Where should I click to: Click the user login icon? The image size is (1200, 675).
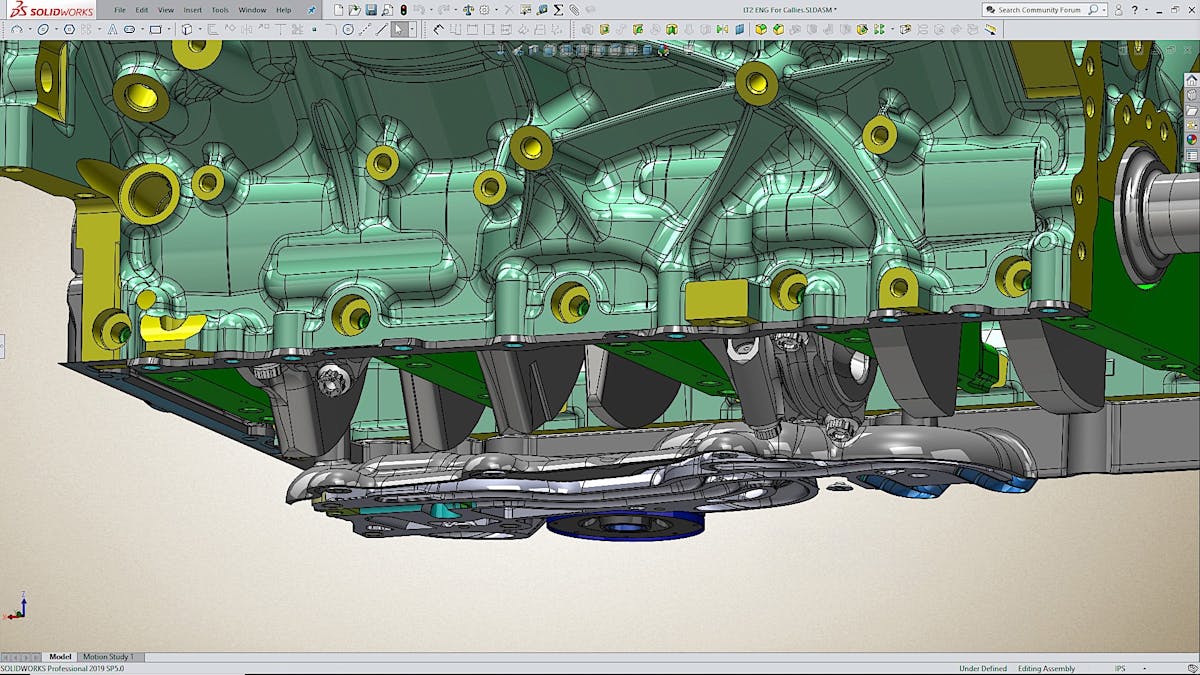point(1118,10)
